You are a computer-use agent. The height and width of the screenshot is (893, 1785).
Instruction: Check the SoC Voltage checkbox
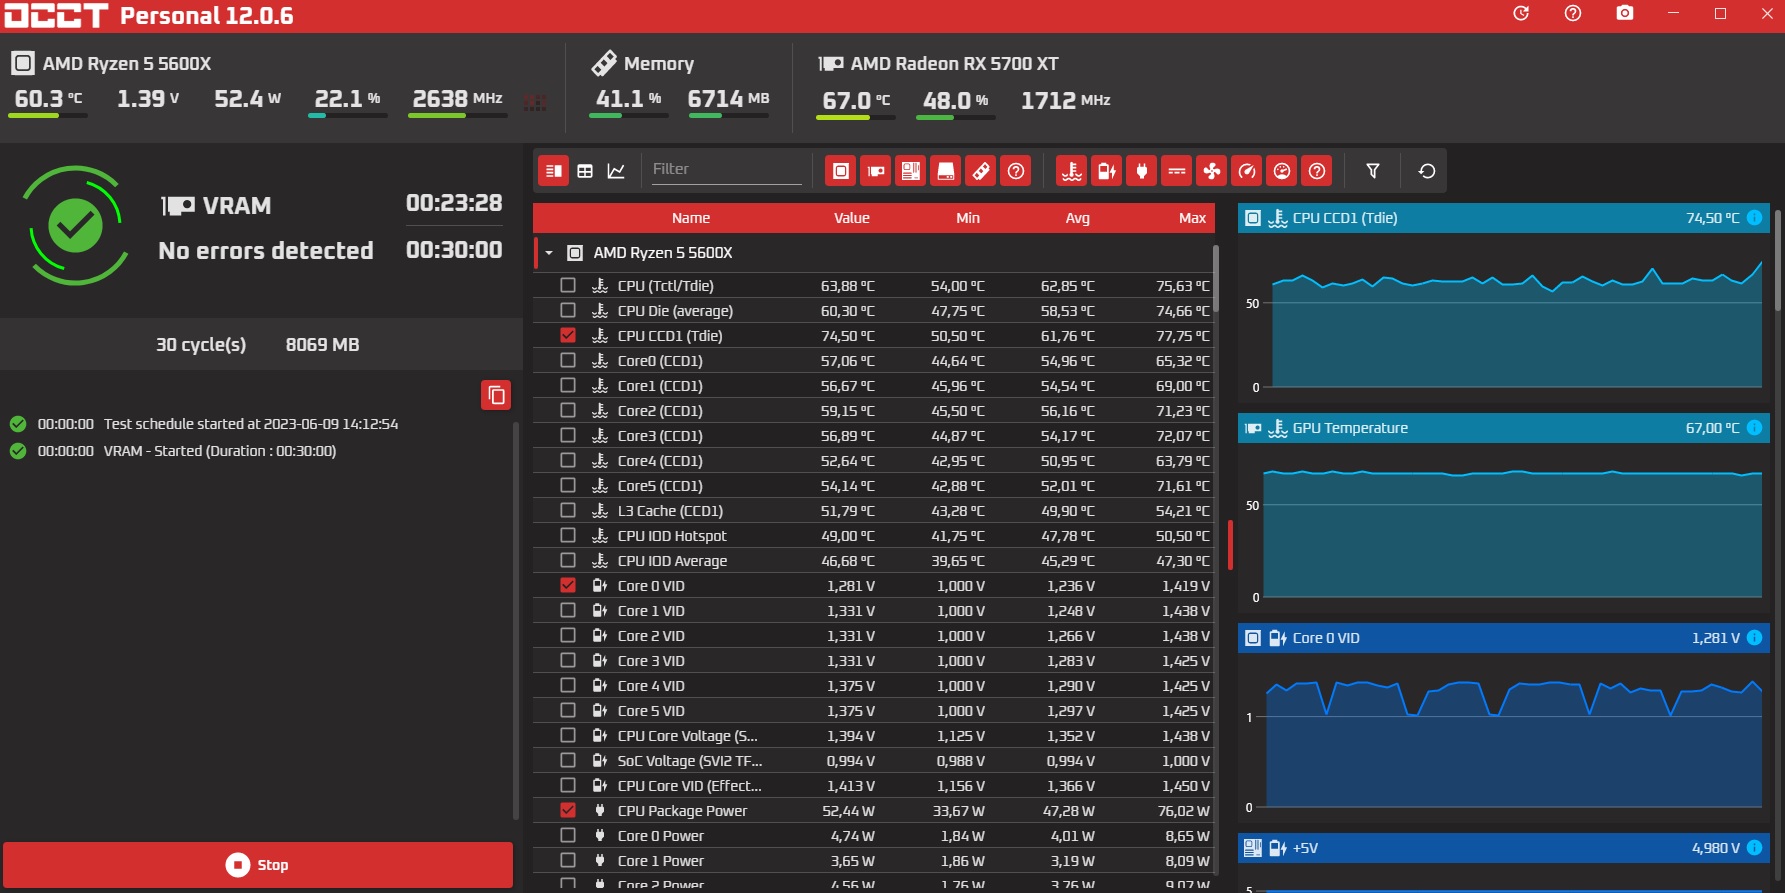(x=568, y=760)
